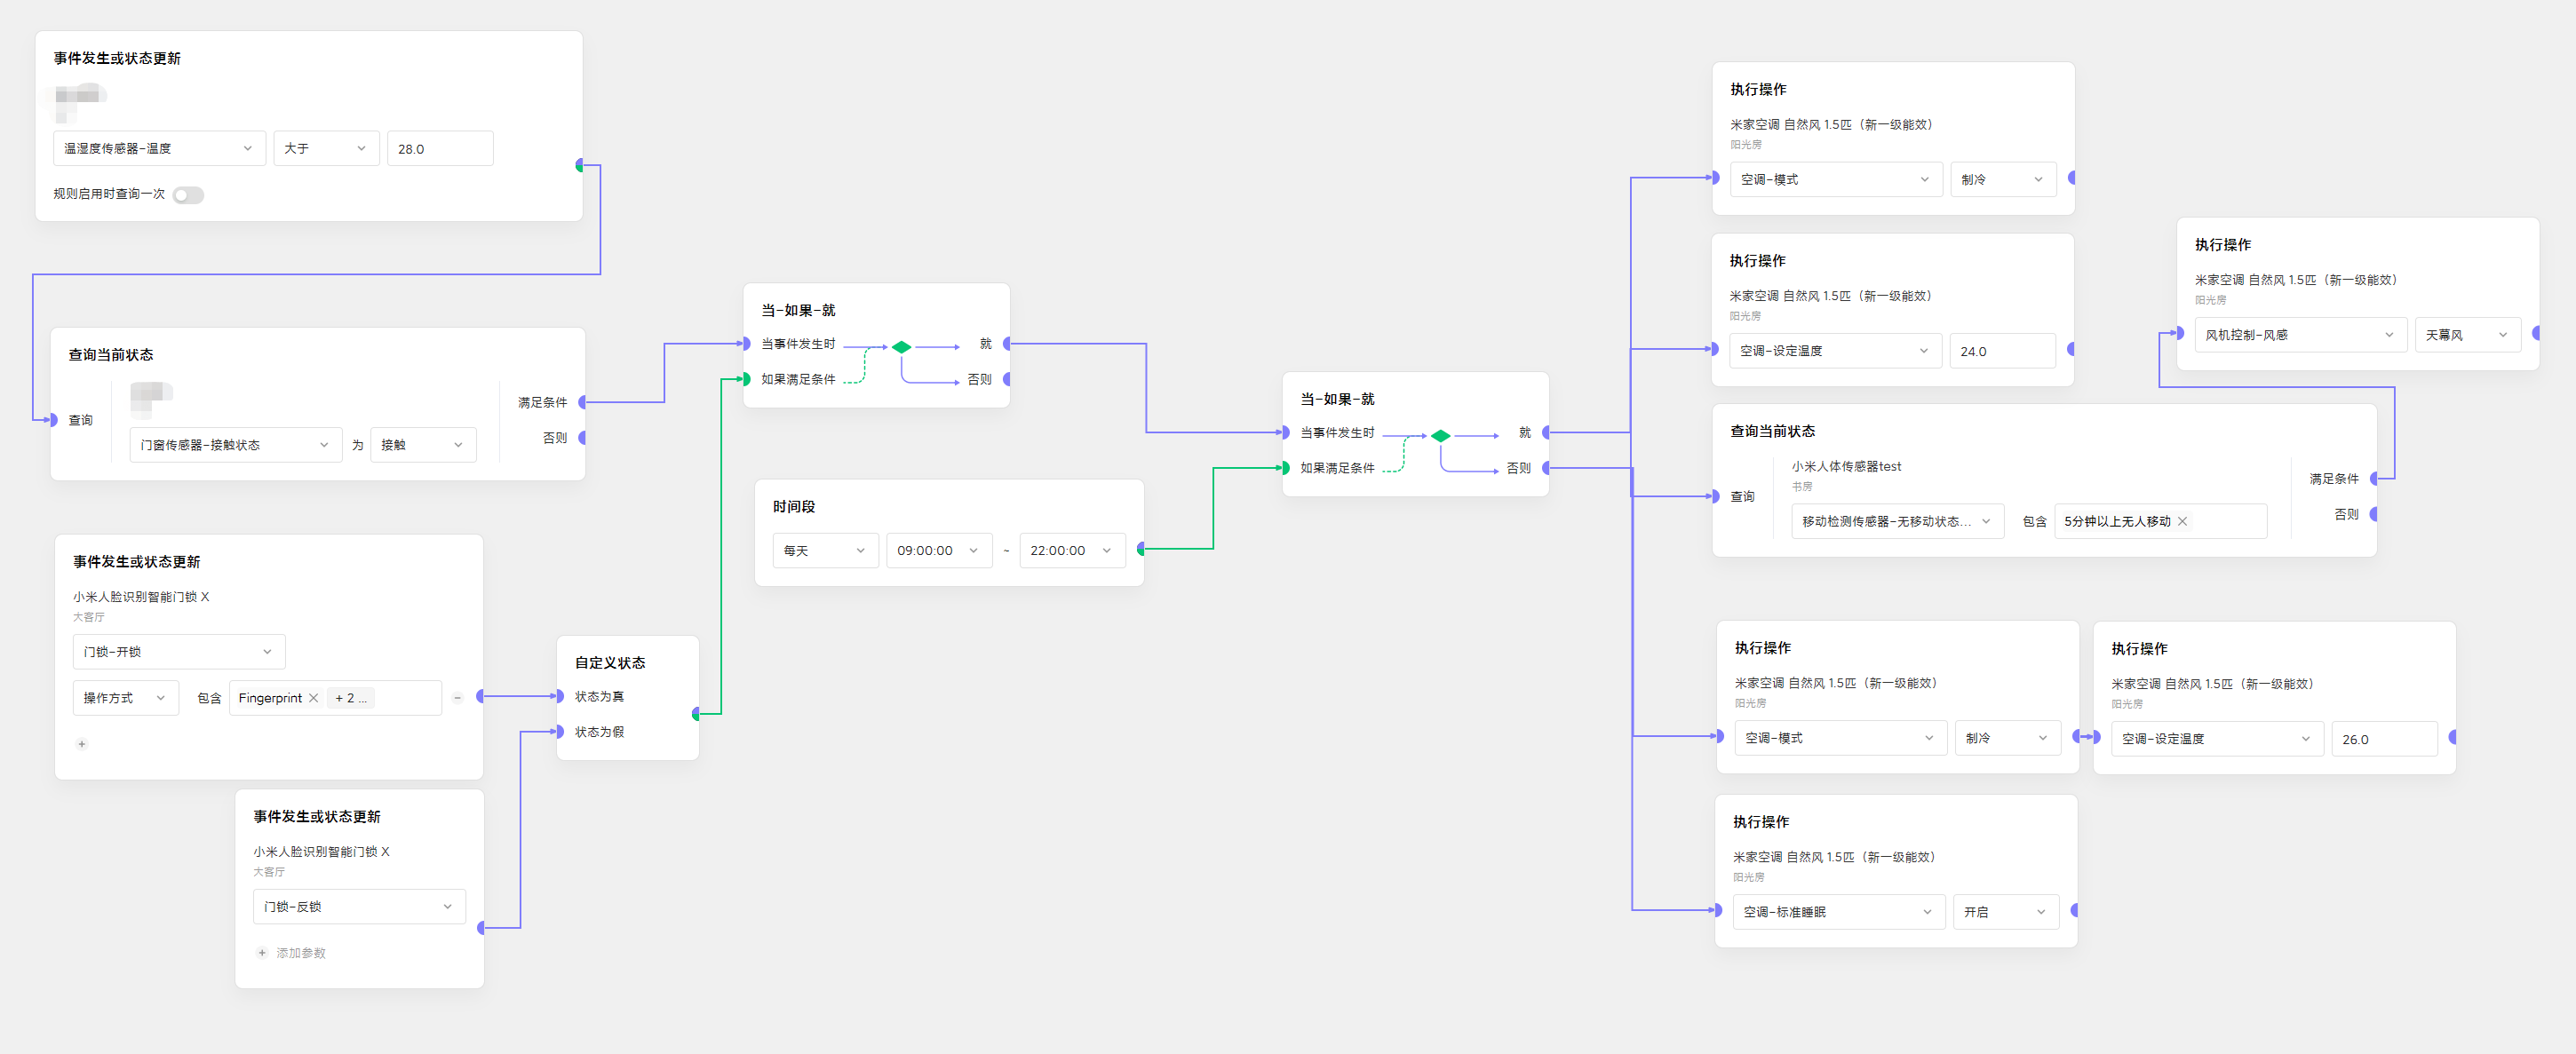Click the 添加参数 link
2576x1054 pixels.
(300, 953)
